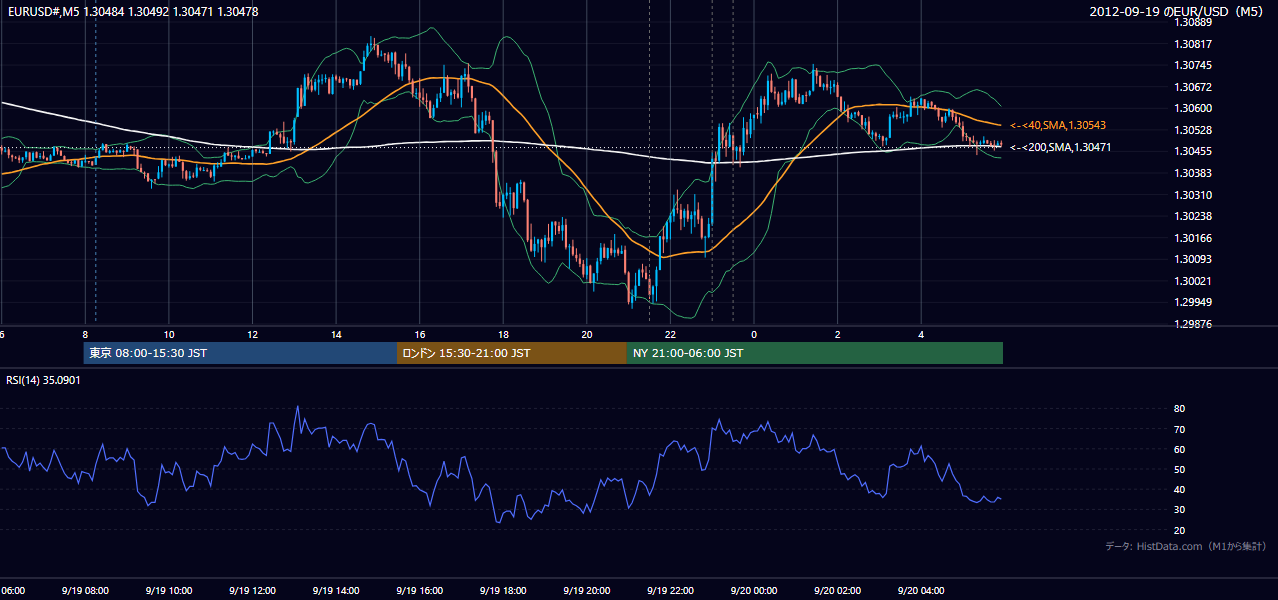Click the 9/20 00:00 time axis label
1278x600 pixels.
click(x=755, y=591)
